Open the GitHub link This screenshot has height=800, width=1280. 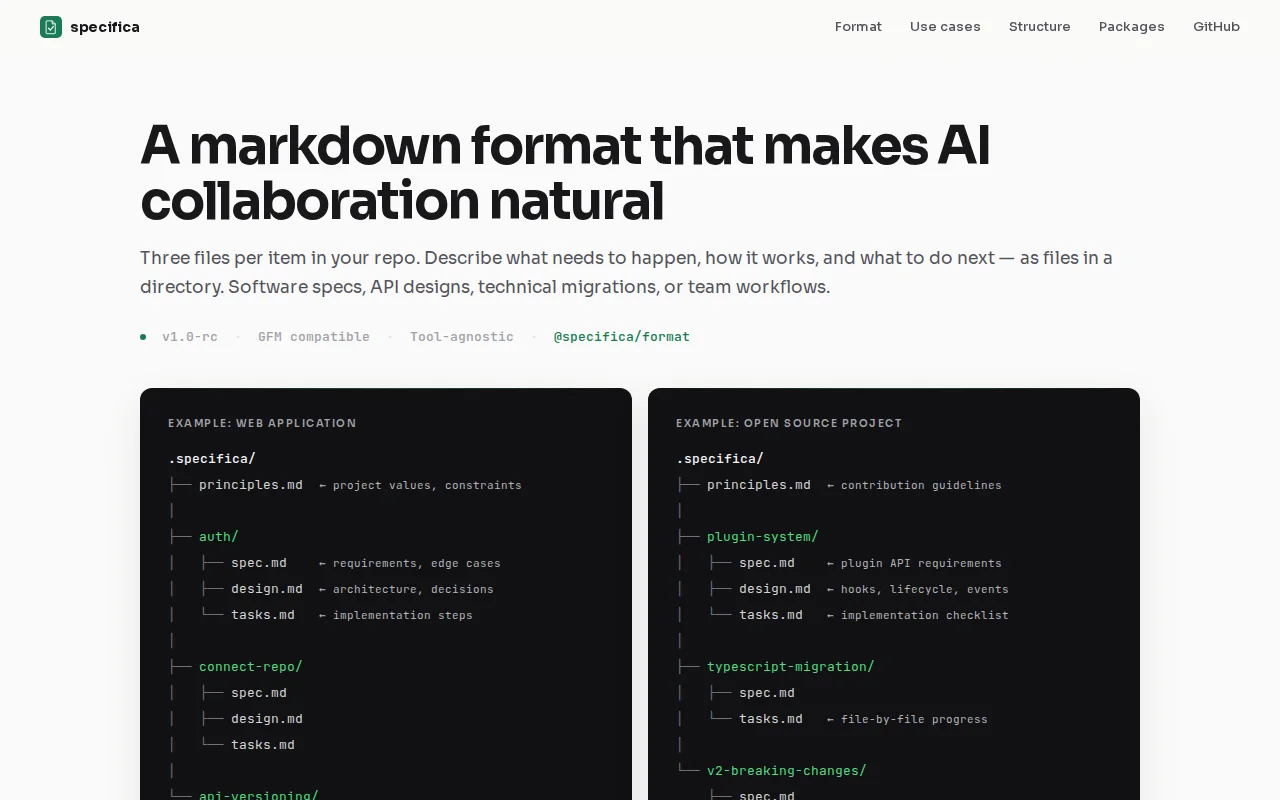(x=1216, y=27)
